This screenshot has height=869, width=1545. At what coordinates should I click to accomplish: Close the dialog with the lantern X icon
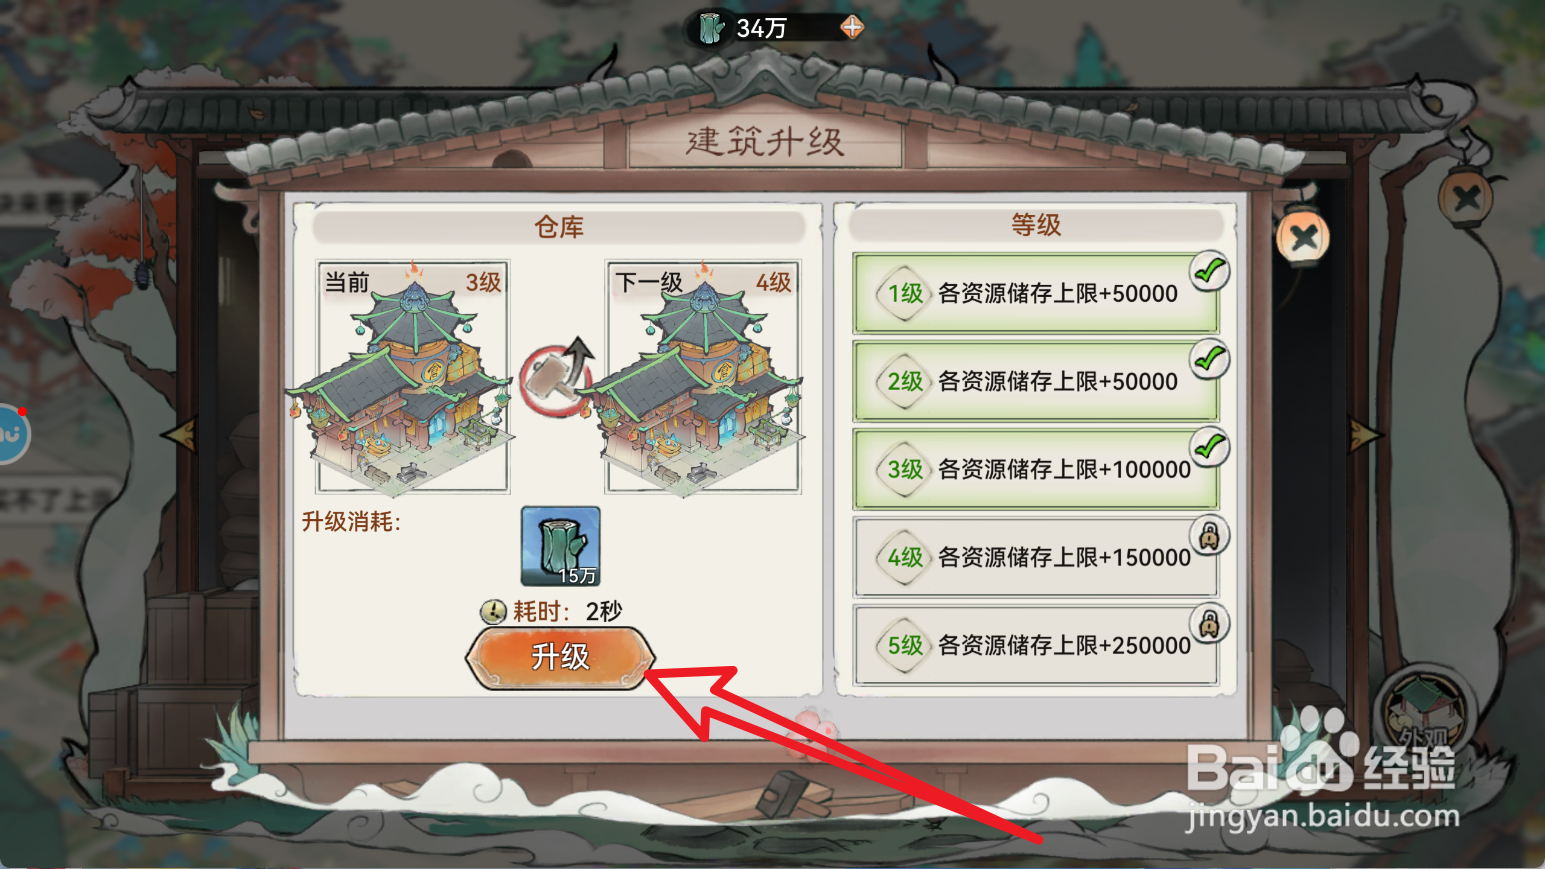pyautogui.click(x=1303, y=238)
